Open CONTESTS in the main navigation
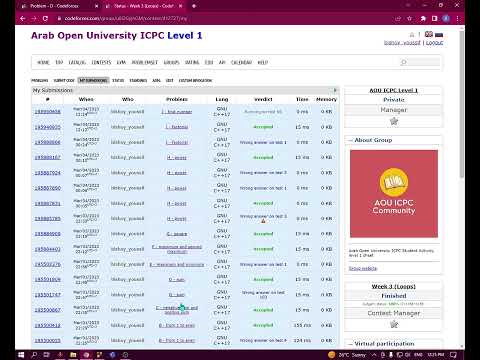Image resolution: width=480 pixels, height=360 pixels. 101,62
